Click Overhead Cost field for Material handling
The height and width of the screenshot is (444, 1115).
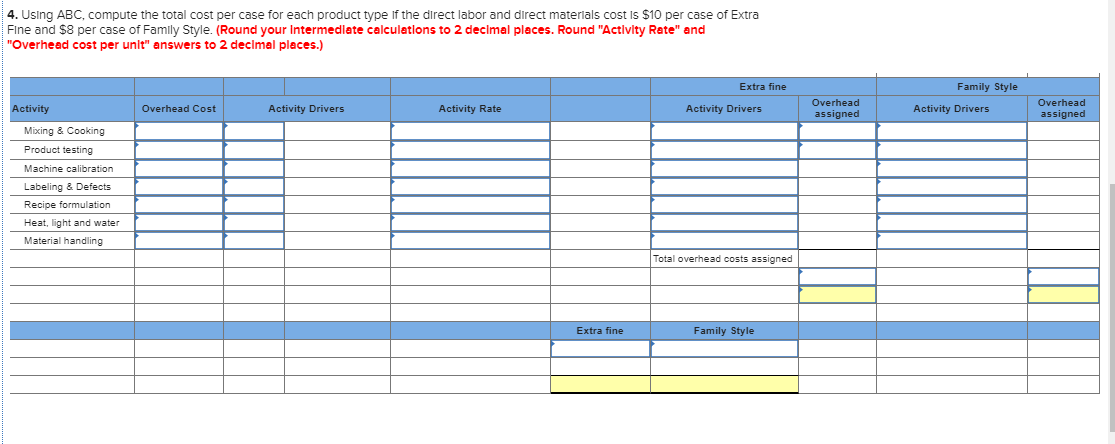click(x=179, y=240)
